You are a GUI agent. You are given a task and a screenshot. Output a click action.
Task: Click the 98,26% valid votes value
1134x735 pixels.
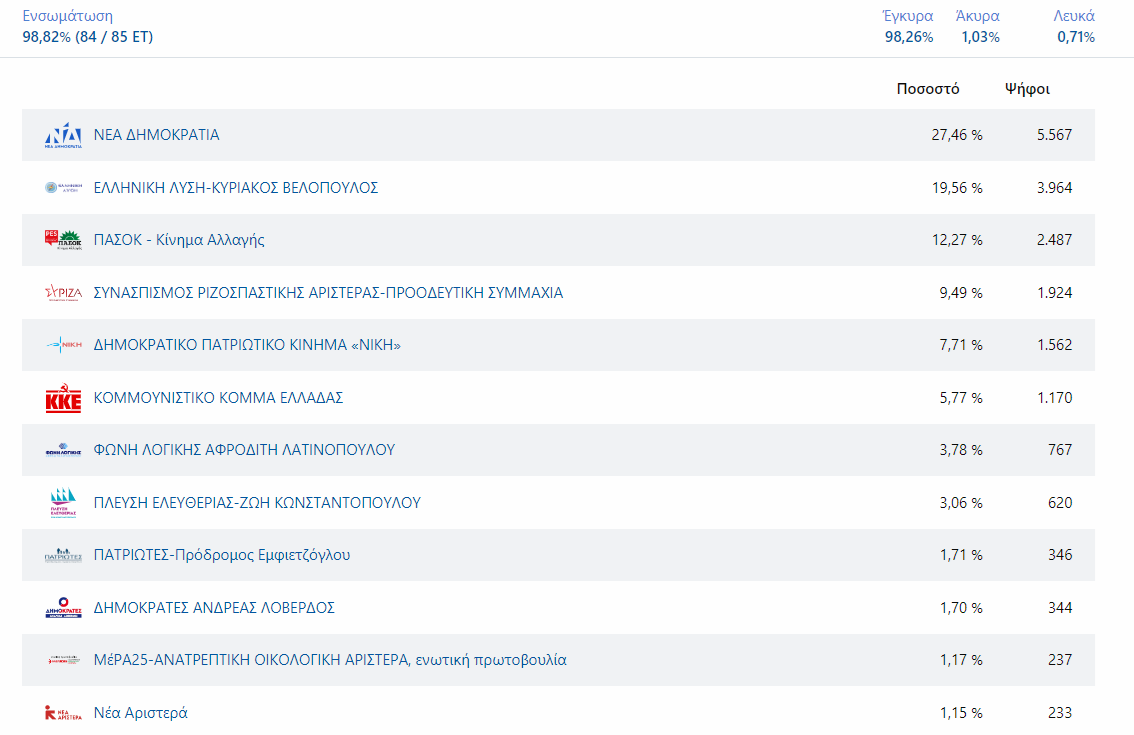tap(909, 37)
